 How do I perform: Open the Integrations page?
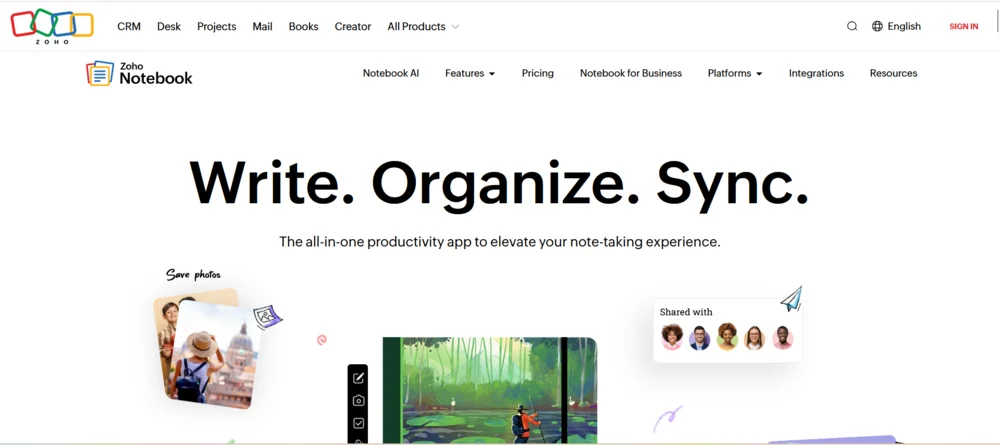click(816, 73)
